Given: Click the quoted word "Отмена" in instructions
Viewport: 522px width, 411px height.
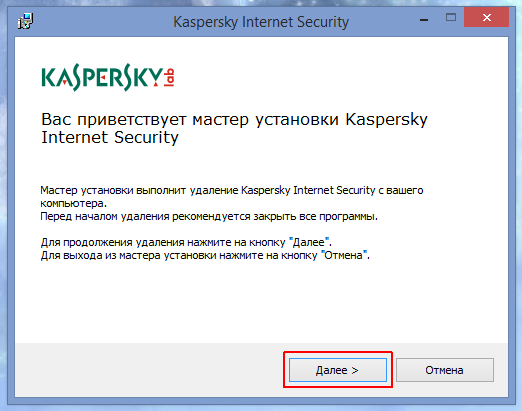Looking at the screenshot, I should tap(343, 255).
